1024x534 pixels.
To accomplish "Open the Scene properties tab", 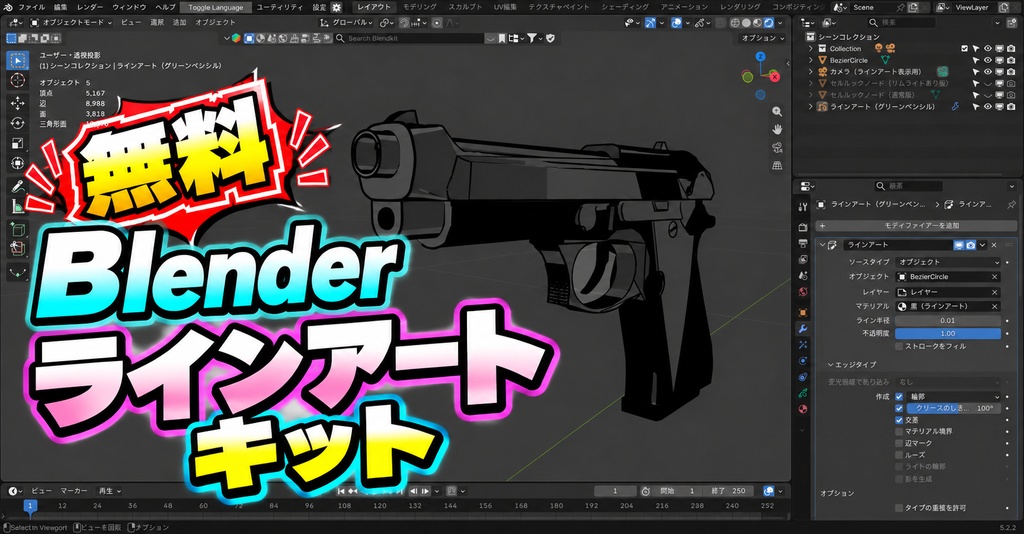I will (x=803, y=275).
